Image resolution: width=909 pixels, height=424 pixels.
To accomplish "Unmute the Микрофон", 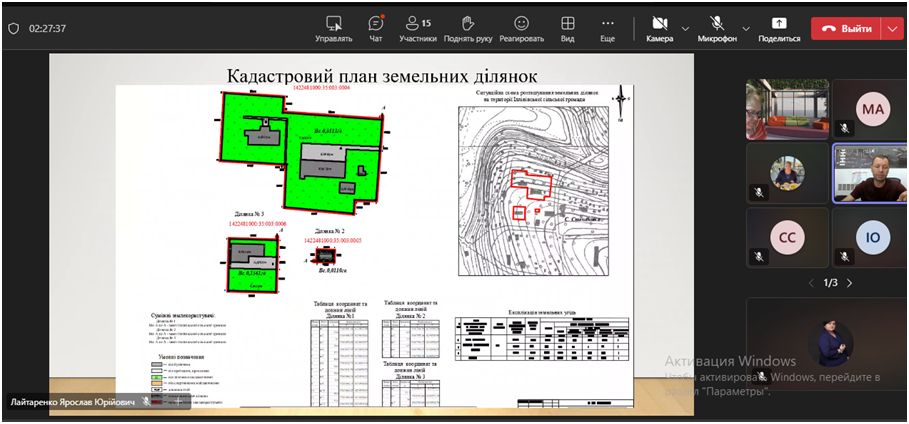I will click(x=717, y=28).
